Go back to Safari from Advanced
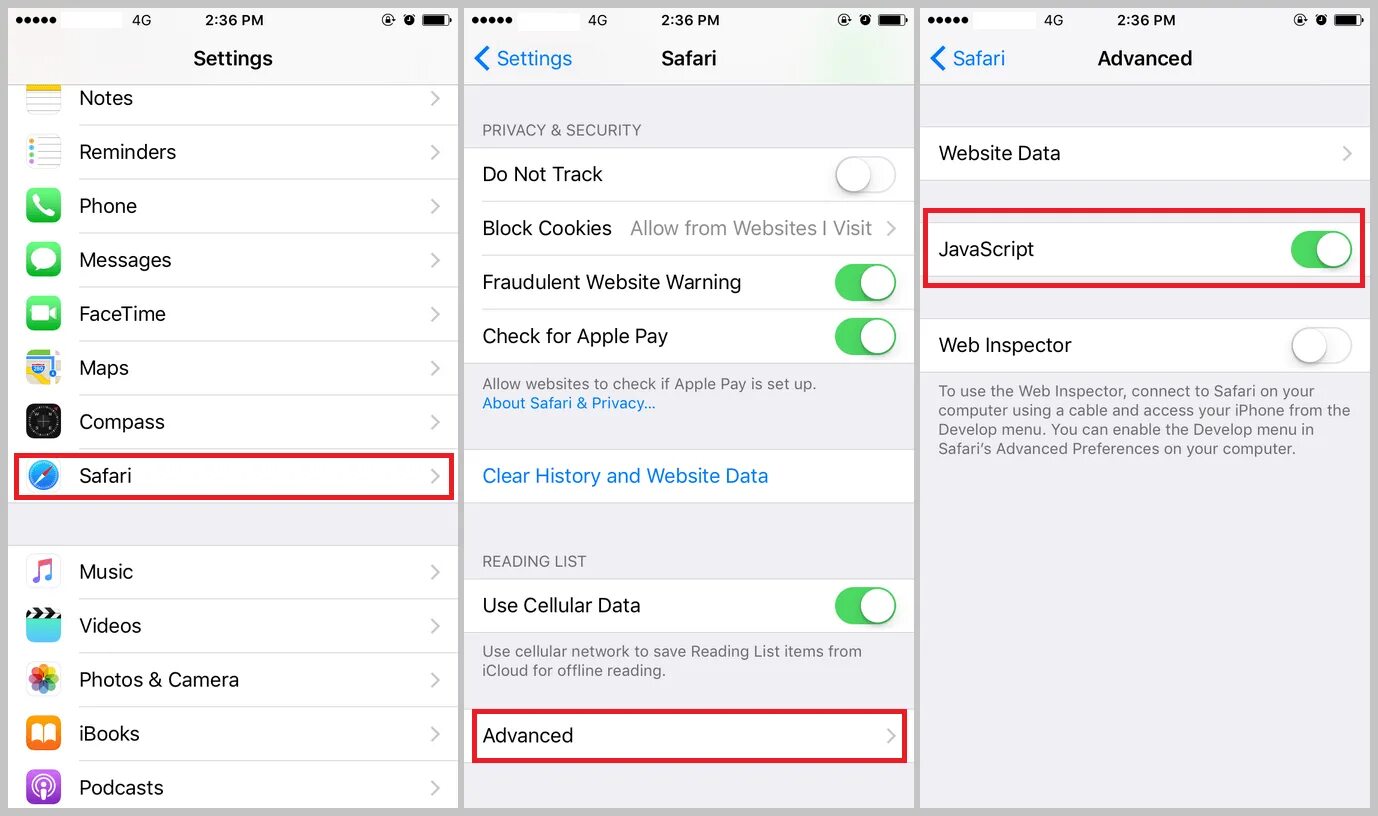The image size is (1378, 816). tap(968, 59)
